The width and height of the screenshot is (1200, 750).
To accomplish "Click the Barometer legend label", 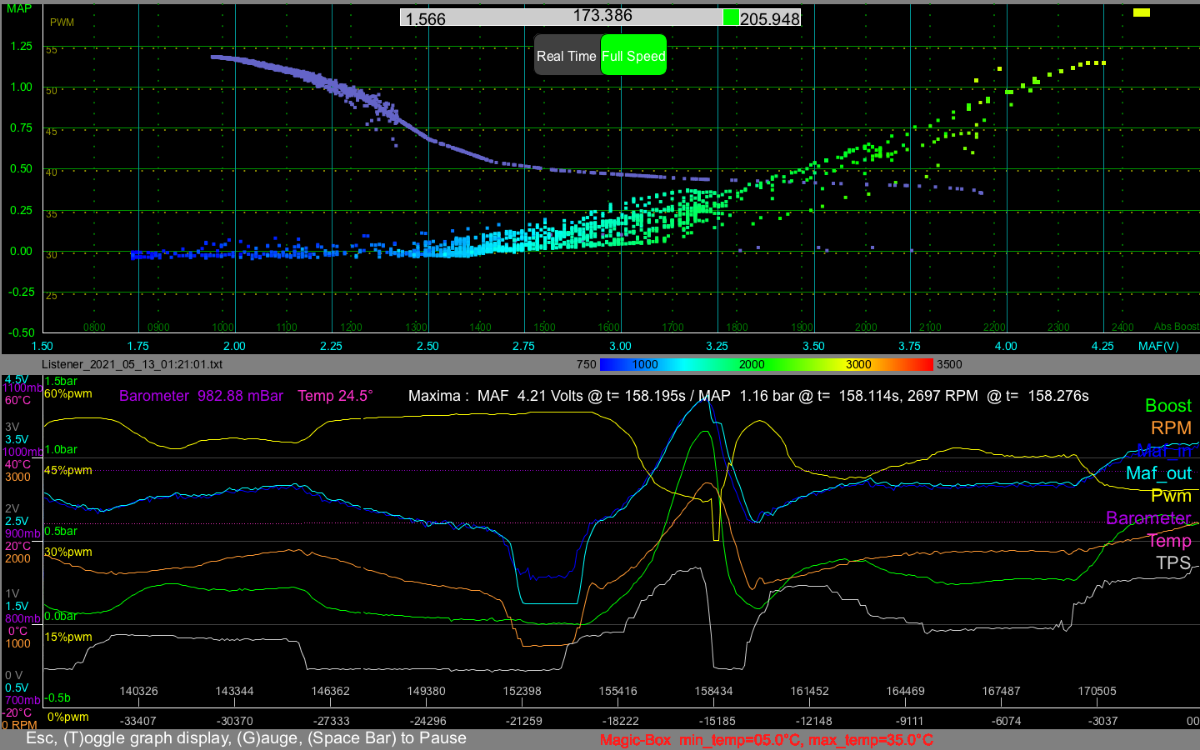I will click(1148, 518).
